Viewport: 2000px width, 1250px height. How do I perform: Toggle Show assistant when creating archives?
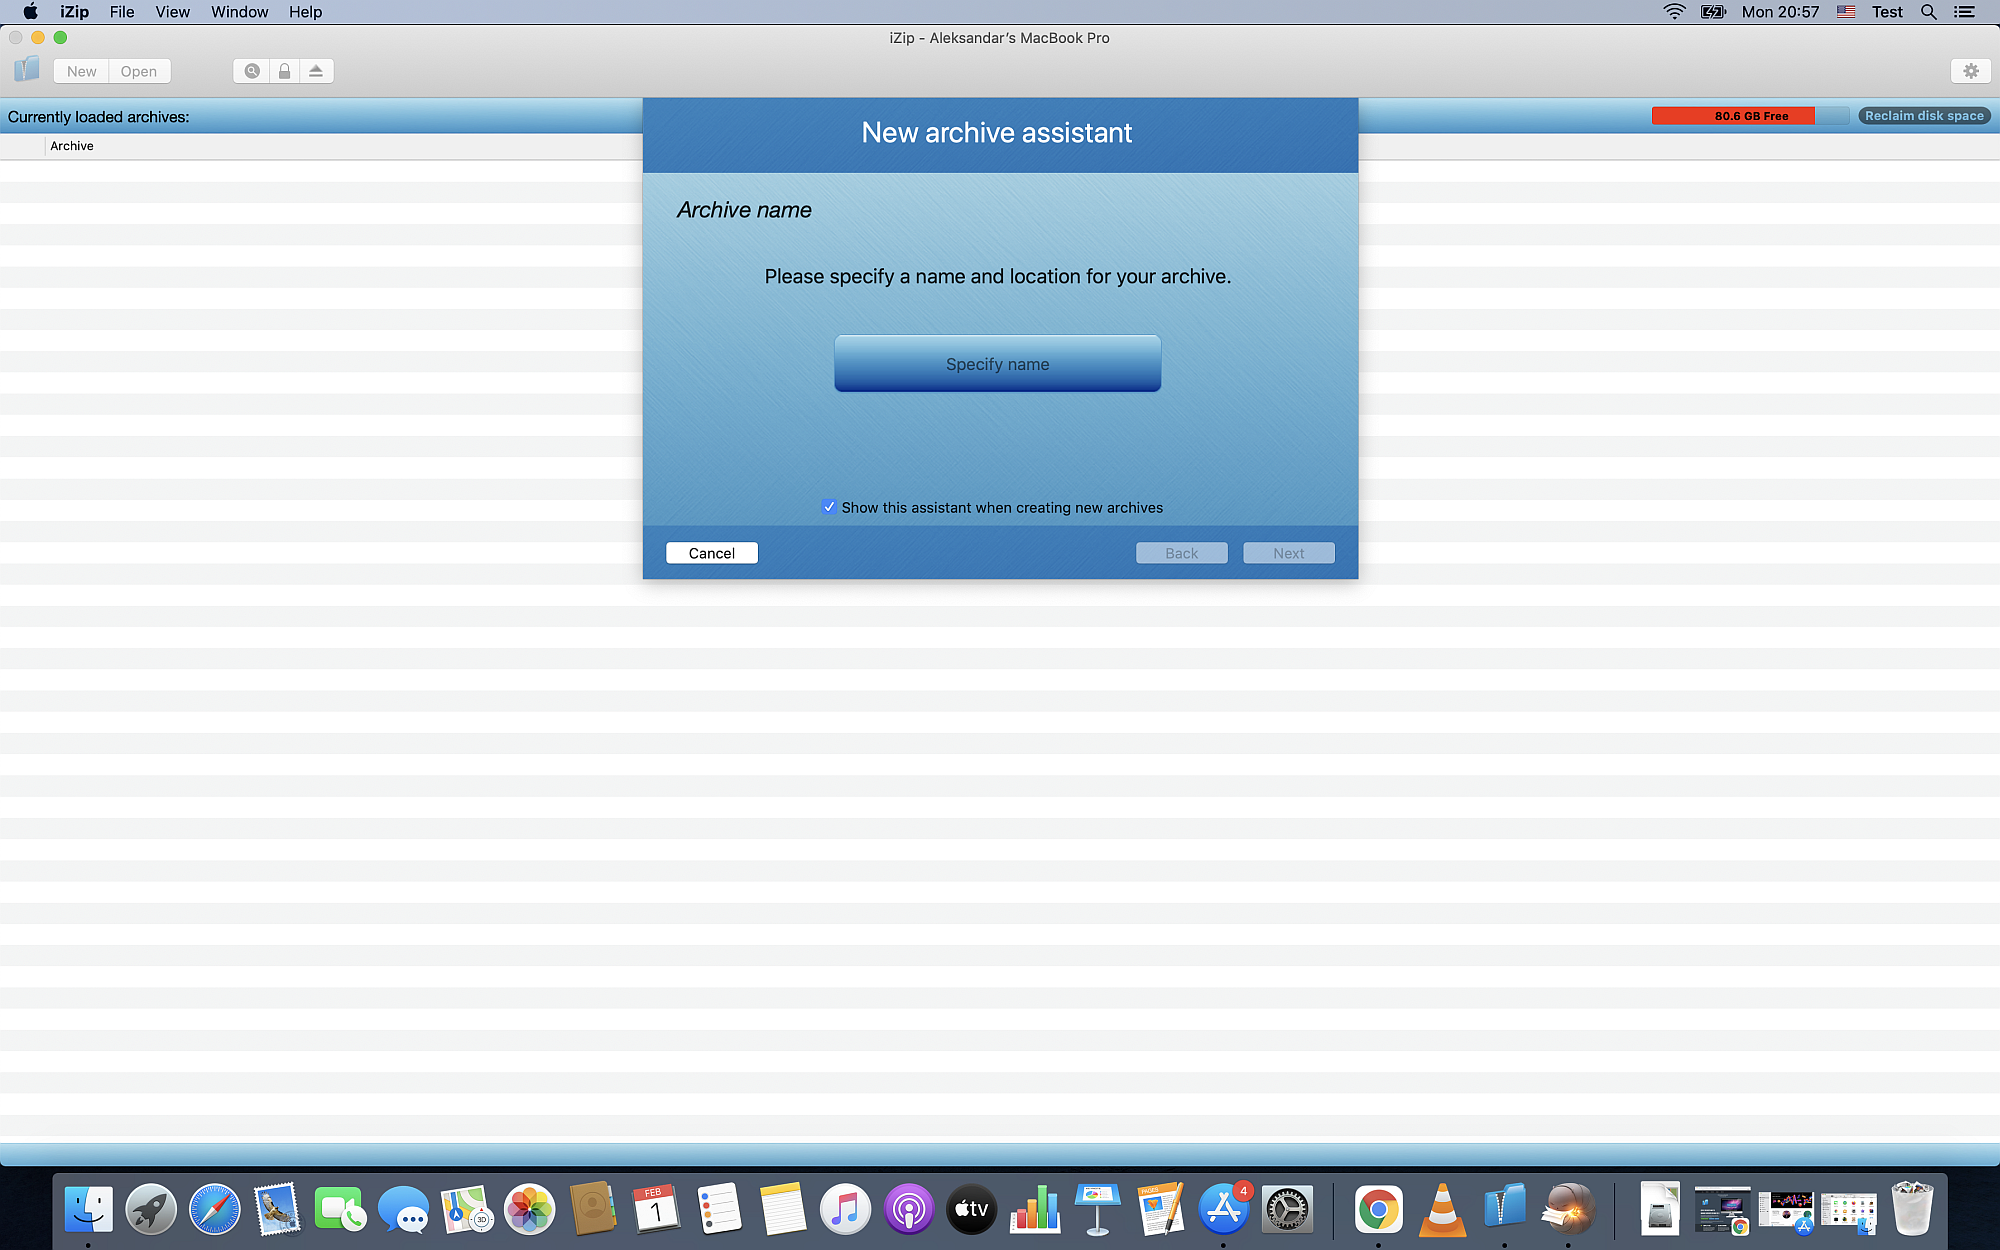pos(829,507)
